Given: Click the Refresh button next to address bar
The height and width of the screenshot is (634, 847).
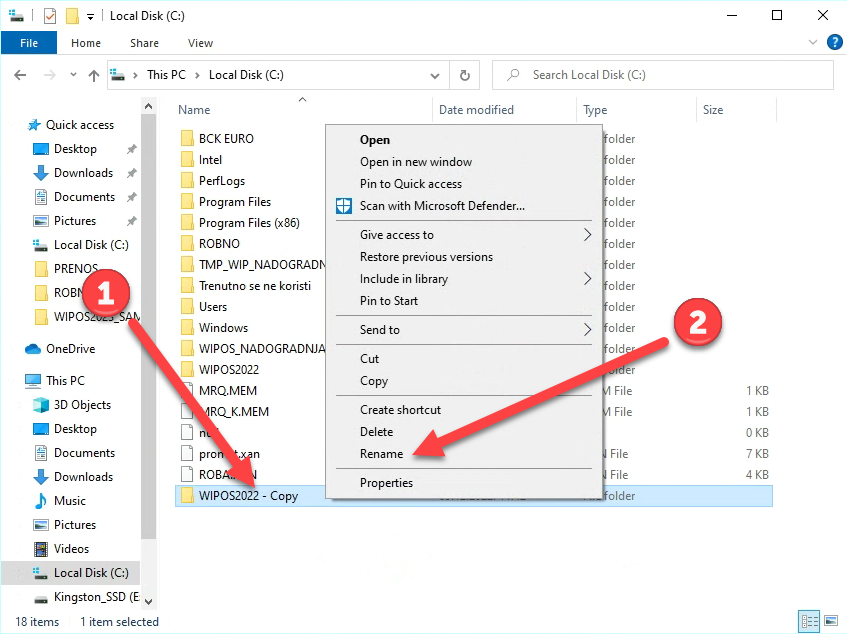Looking at the screenshot, I should tap(464, 75).
